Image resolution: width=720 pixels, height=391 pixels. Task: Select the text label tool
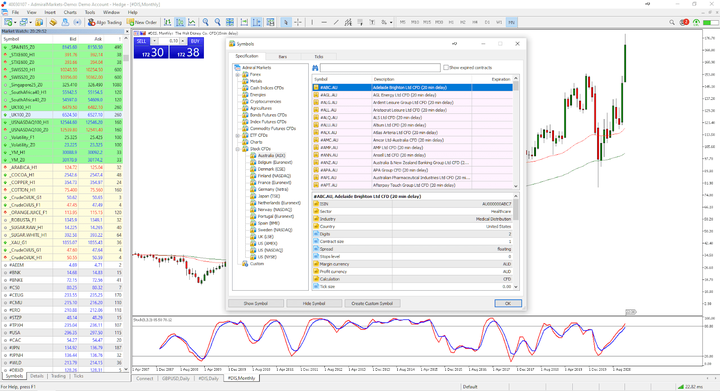tap(372, 22)
